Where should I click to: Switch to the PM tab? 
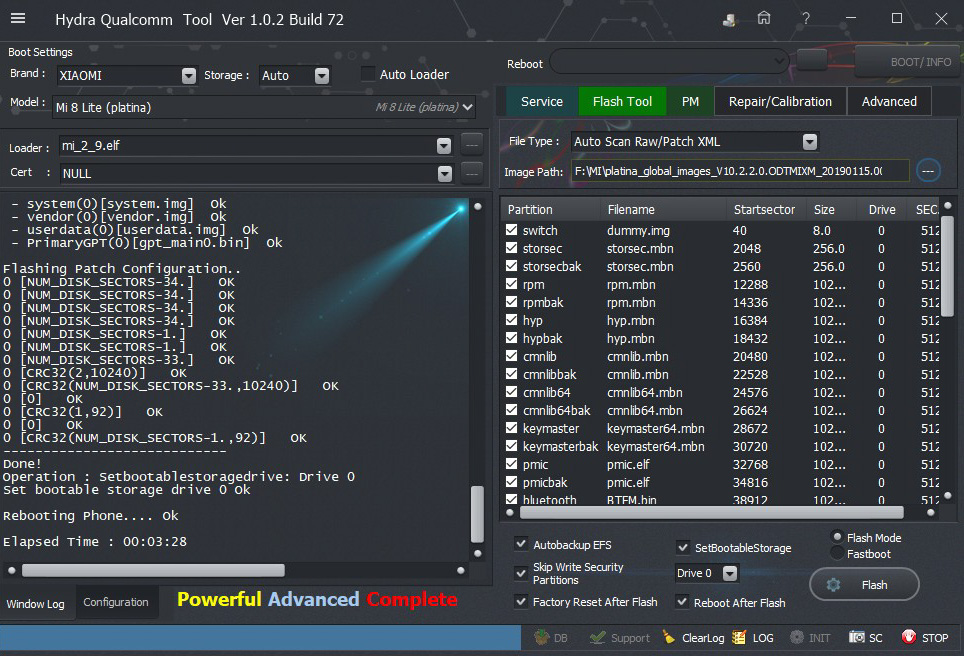point(690,101)
